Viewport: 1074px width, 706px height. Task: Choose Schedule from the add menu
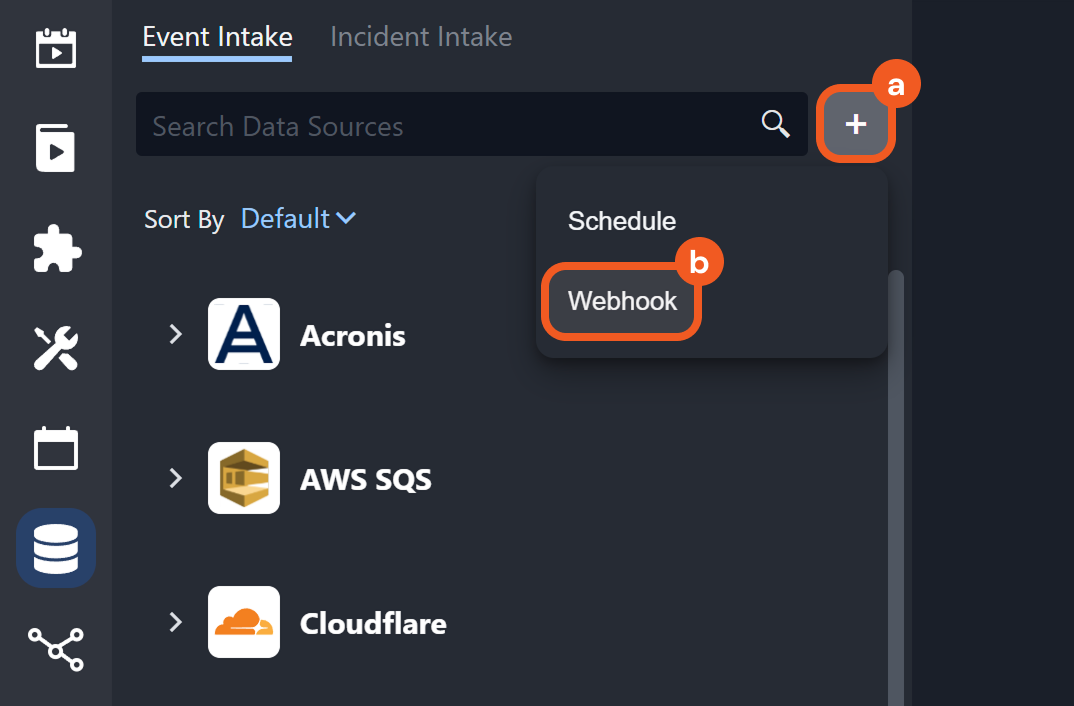click(622, 221)
